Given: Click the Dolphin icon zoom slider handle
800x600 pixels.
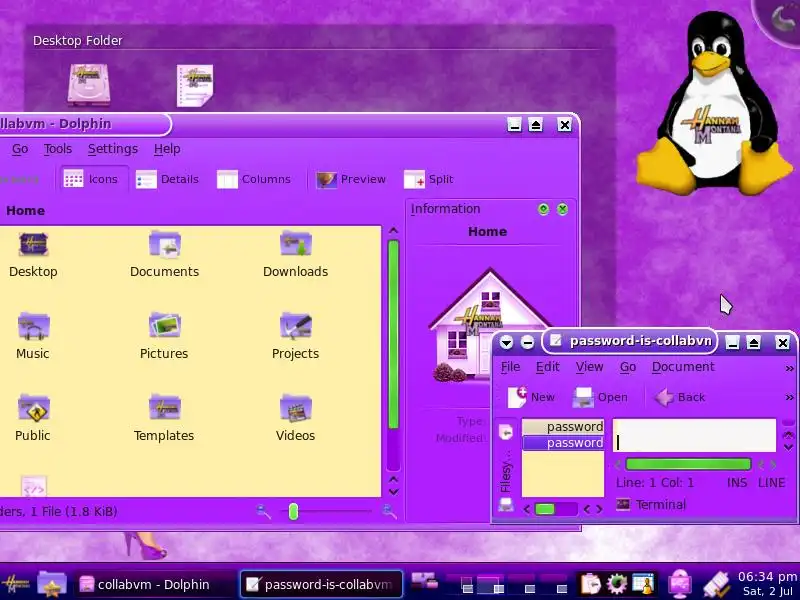Looking at the screenshot, I should [293, 511].
